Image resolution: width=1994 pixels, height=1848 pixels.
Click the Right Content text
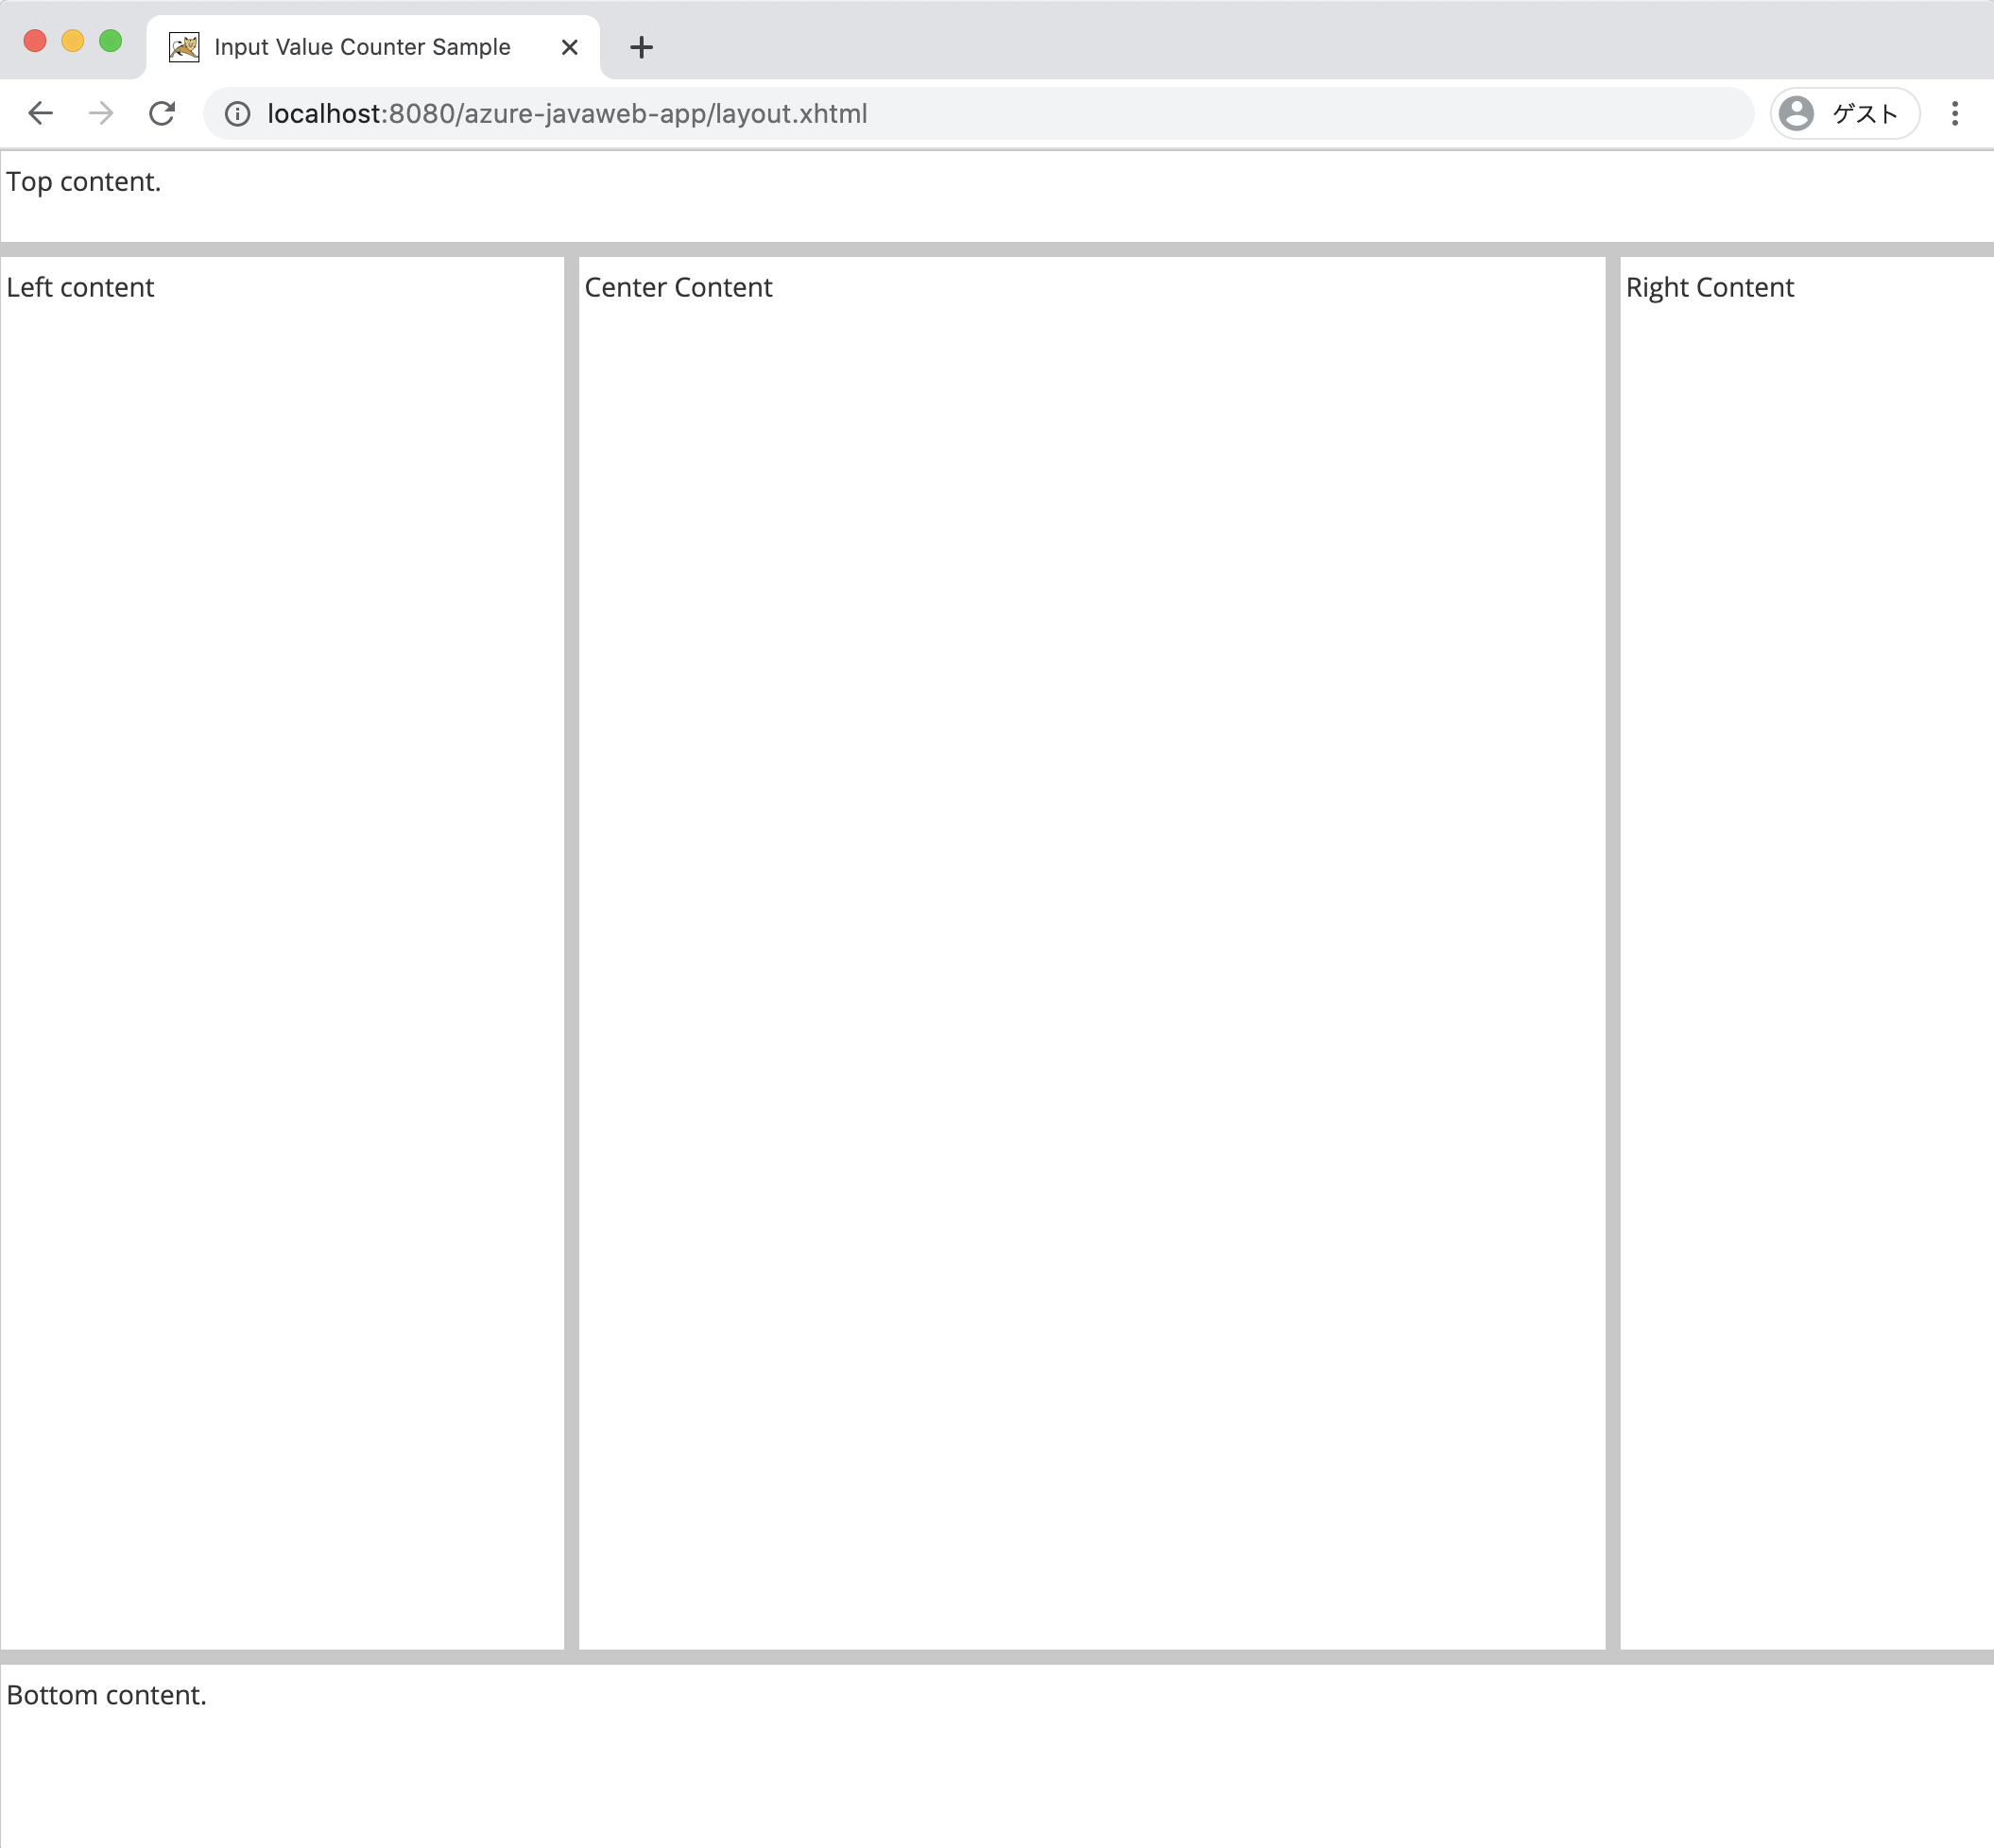(x=1709, y=288)
